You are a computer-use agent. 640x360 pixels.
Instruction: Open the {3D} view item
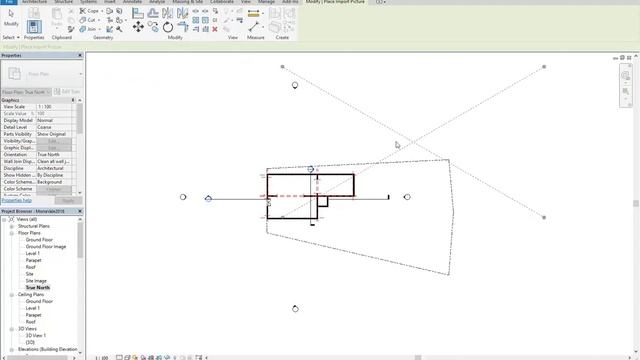[30, 342]
